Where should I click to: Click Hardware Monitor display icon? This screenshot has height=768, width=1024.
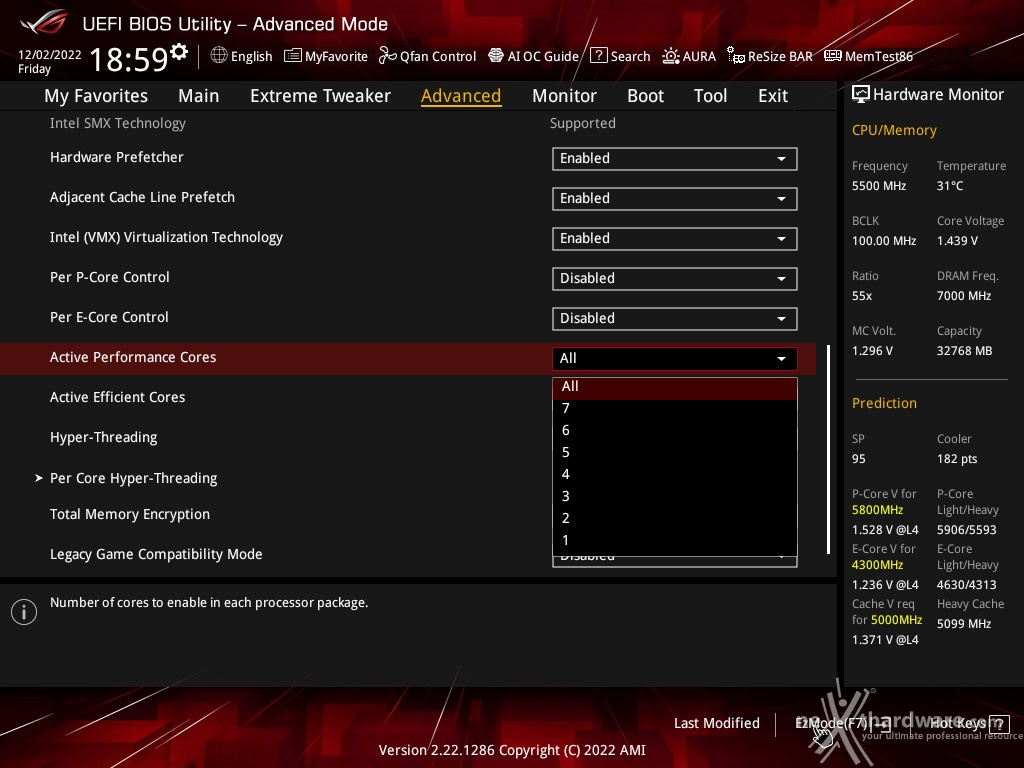pos(861,95)
